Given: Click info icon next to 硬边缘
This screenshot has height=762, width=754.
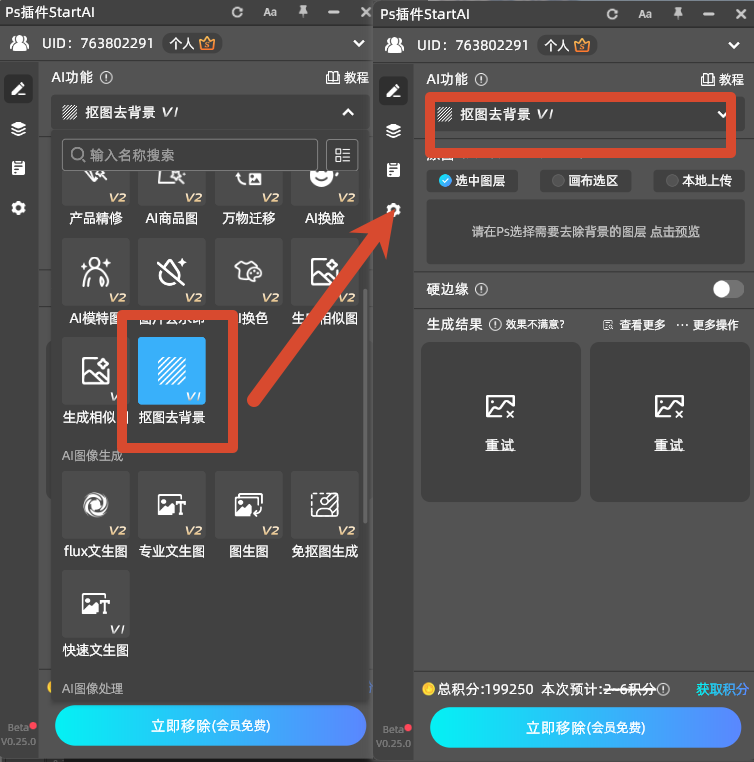Looking at the screenshot, I should pos(481,290).
